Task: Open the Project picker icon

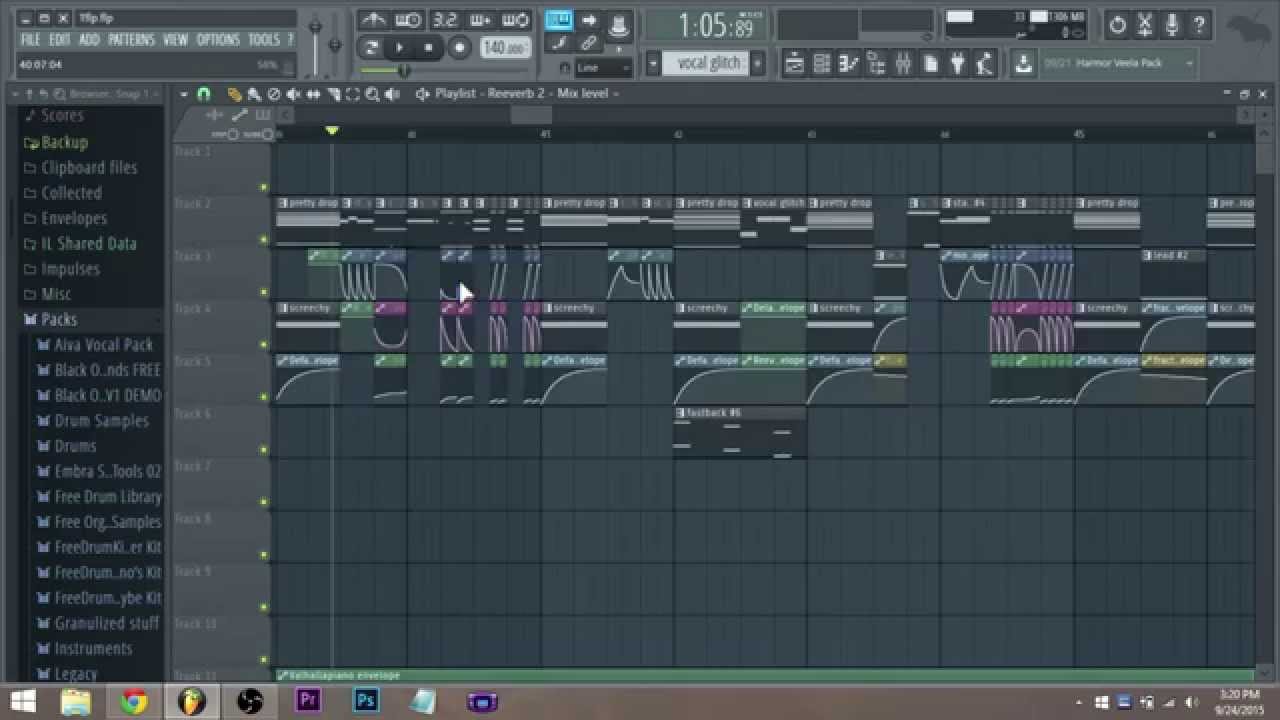Action: (930, 64)
